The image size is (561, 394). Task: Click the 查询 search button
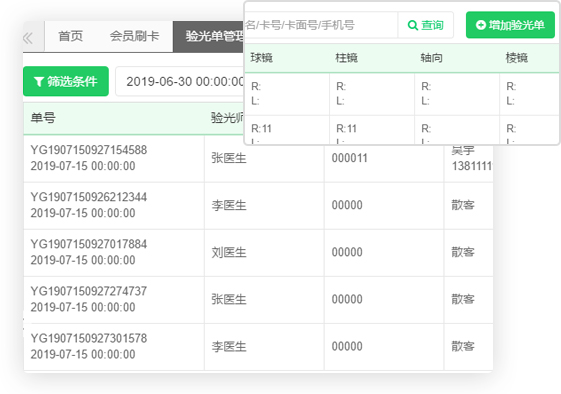tap(426, 25)
